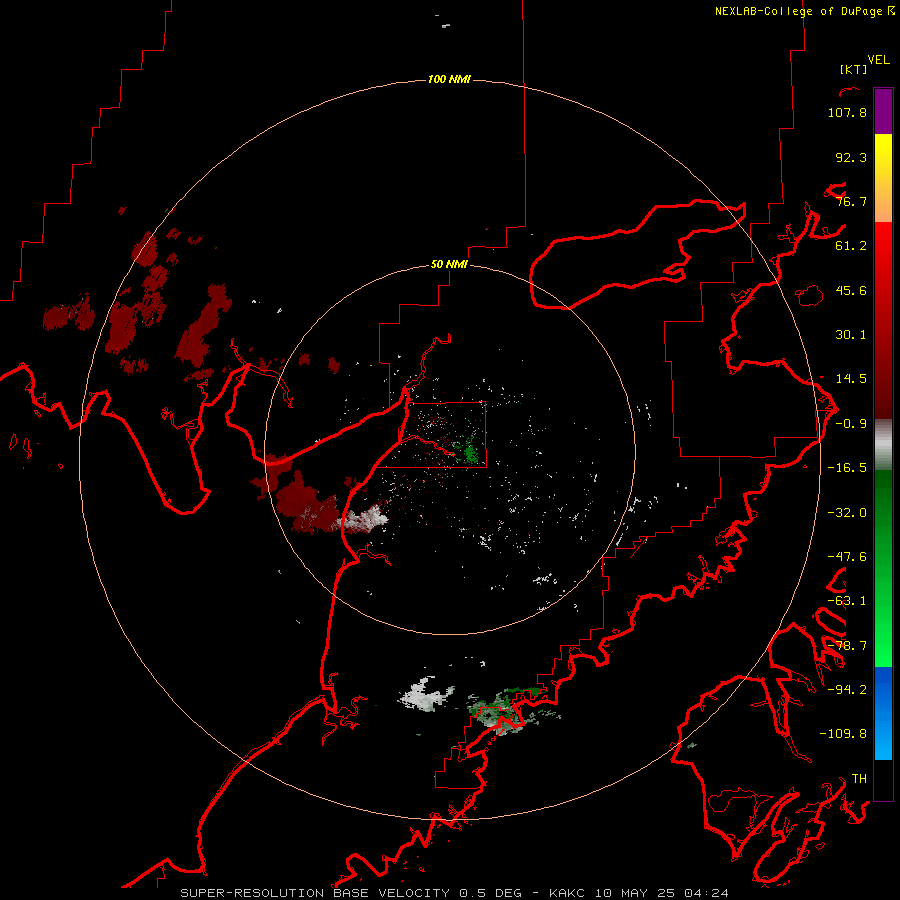Screen dimensions: 900x900
Task: Click the -47.6 velocity scale value
Action: [x=847, y=557]
